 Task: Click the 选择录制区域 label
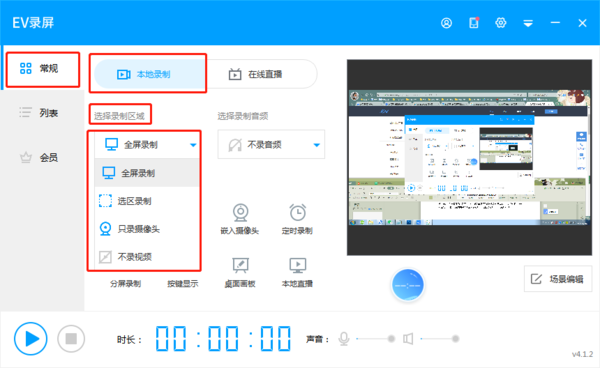(119, 116)
